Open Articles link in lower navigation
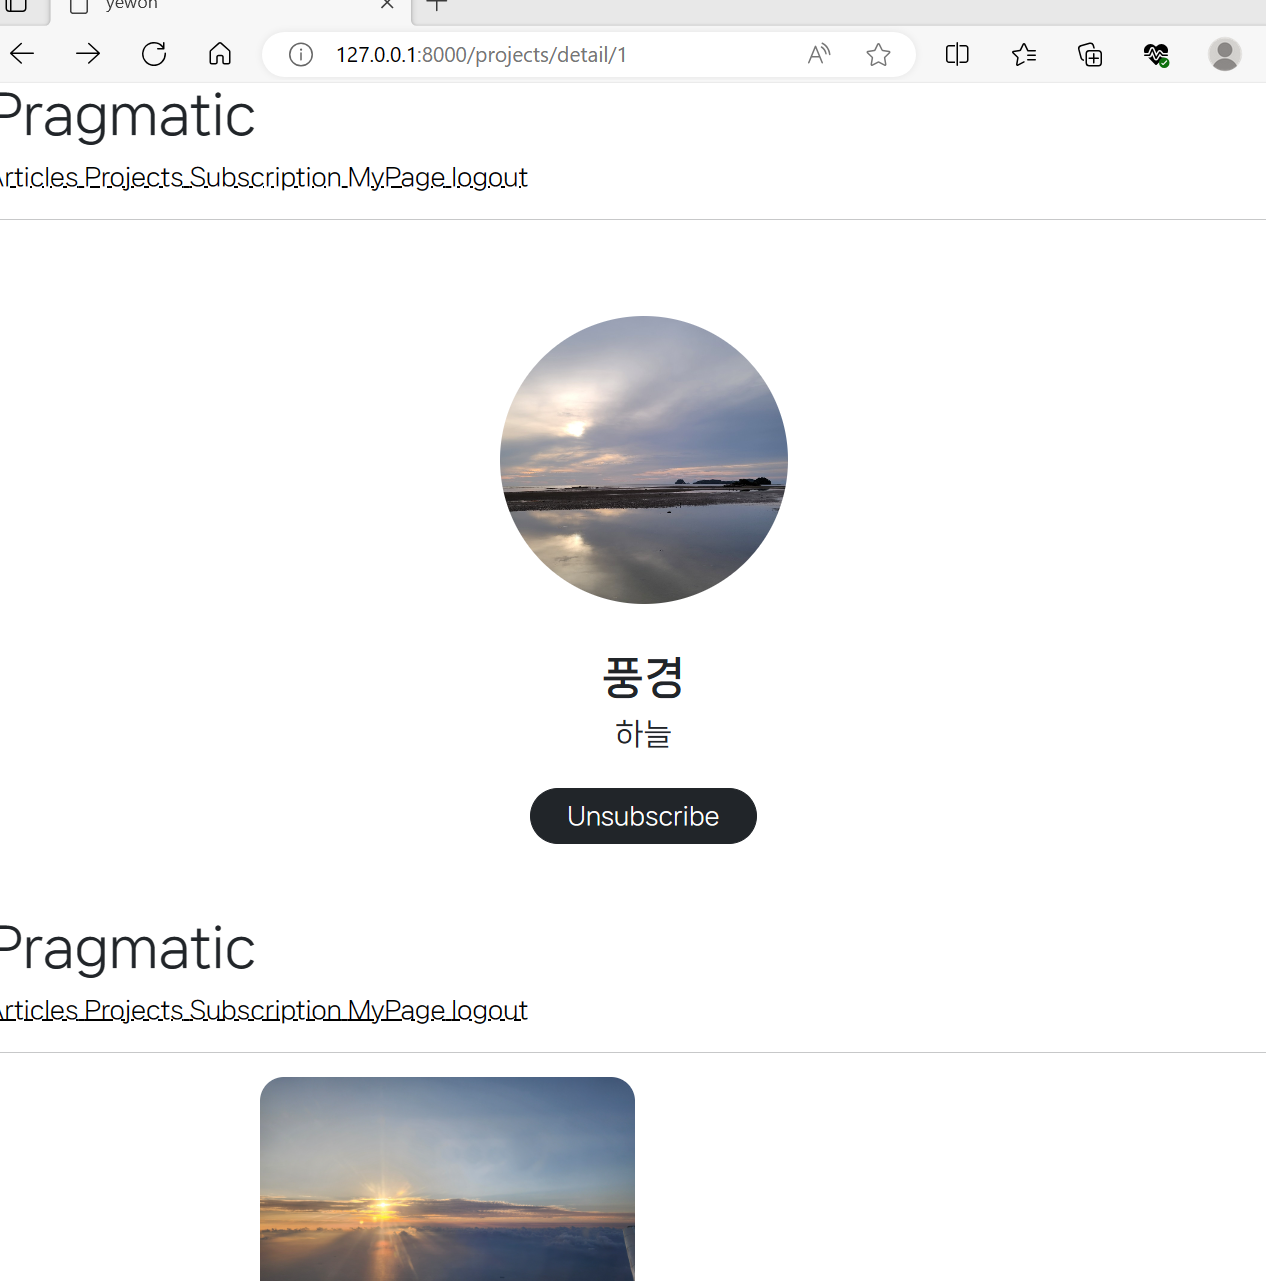 [x=39, y=1010]
